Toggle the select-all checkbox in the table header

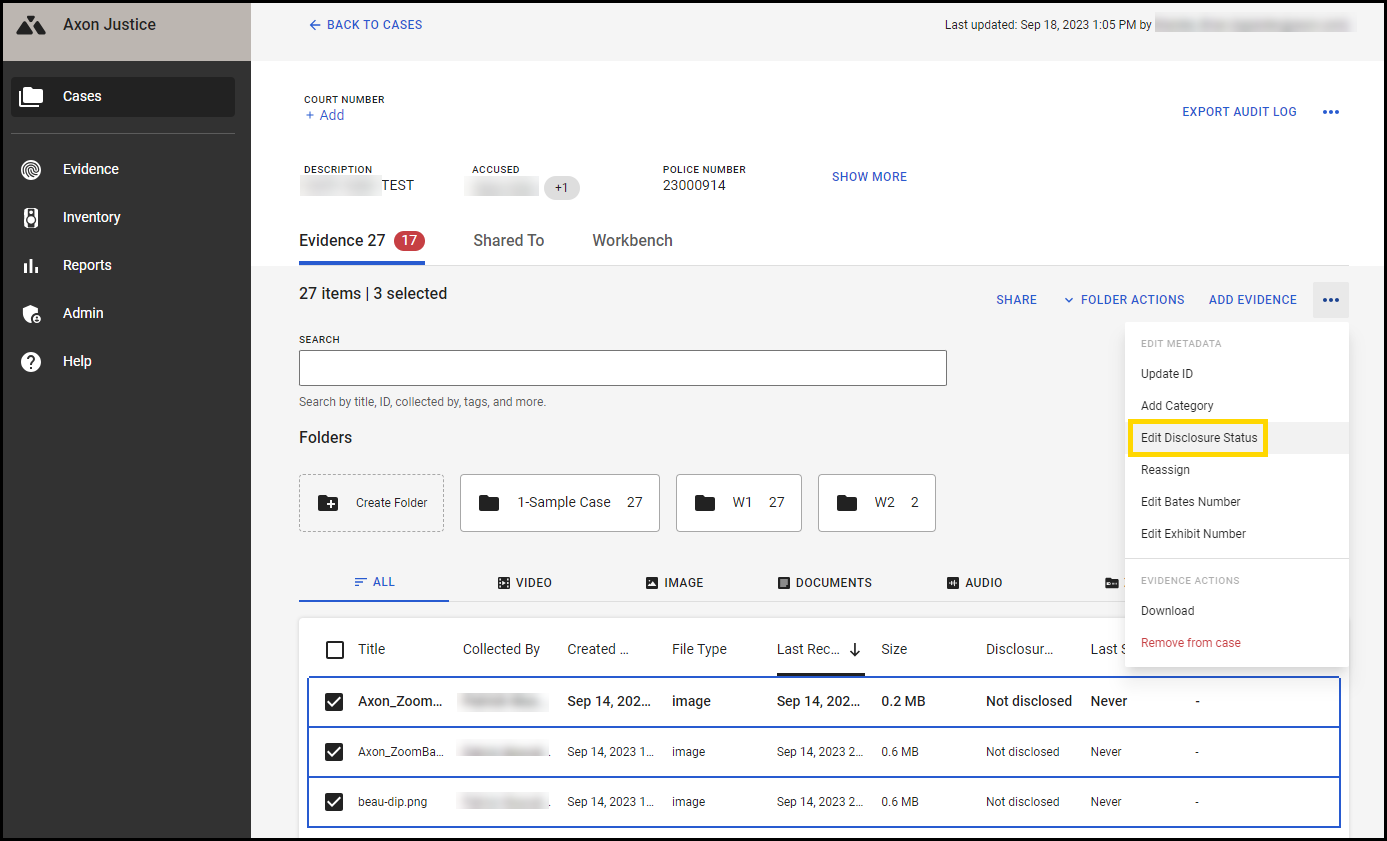pyautogui.click(x=335, y=650)
